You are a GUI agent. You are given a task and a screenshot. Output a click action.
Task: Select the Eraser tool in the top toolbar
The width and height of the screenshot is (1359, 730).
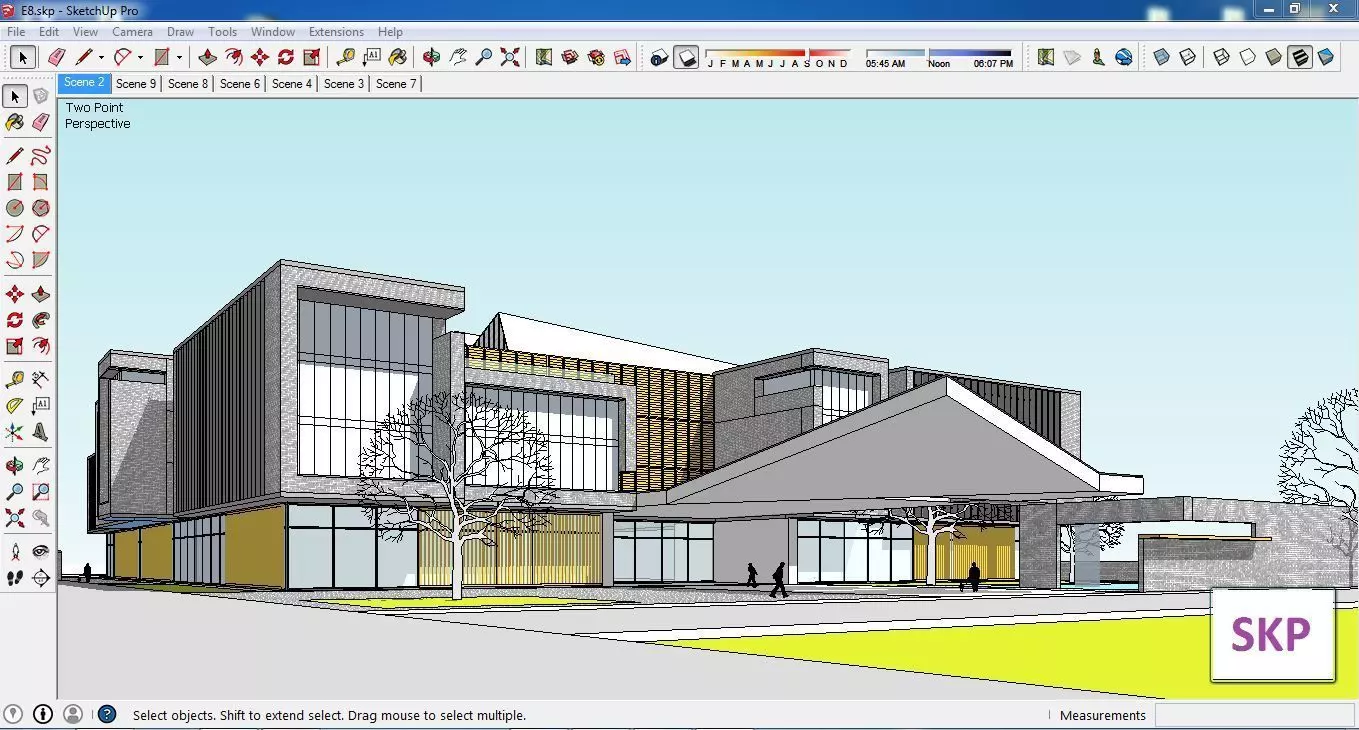(57, 57)
